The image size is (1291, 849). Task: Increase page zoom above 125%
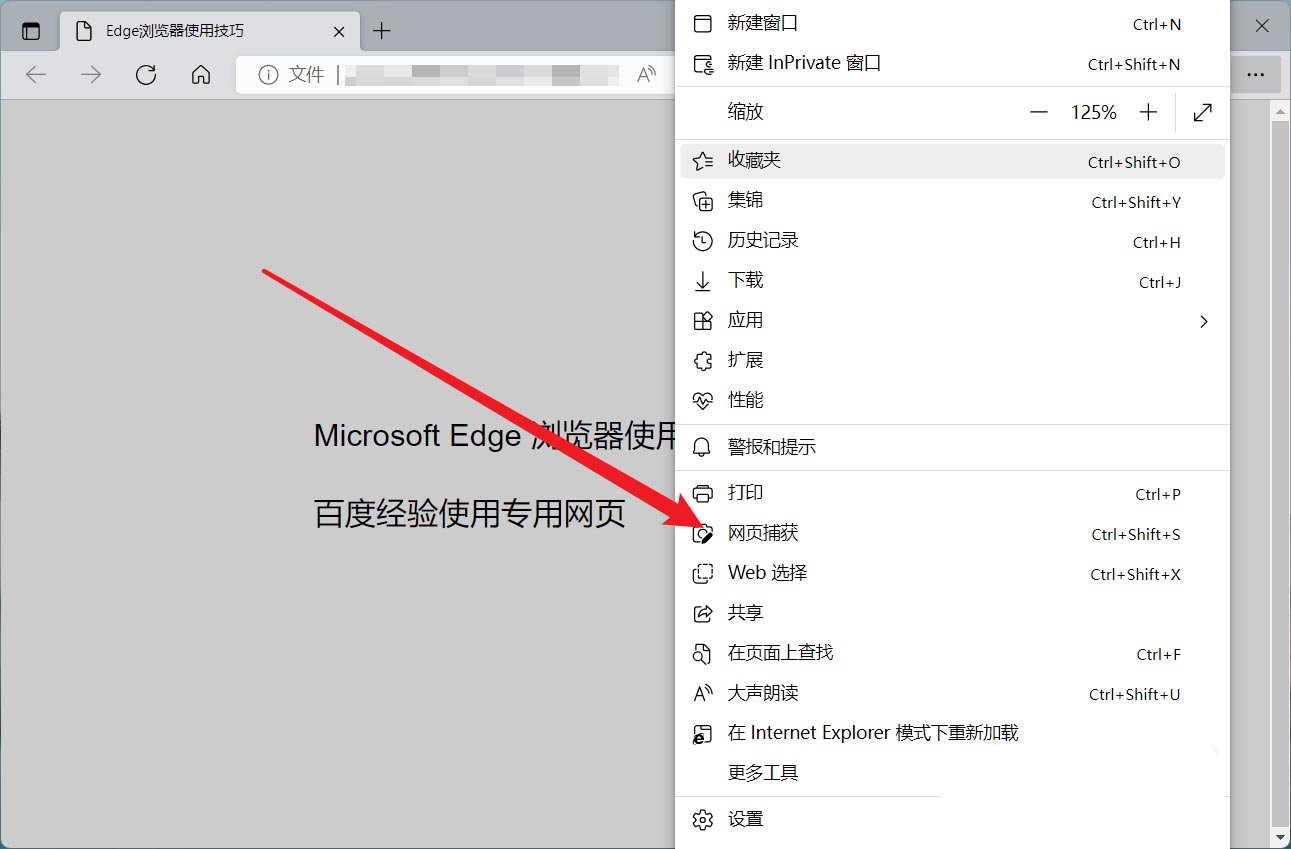tap(1148, 112)
